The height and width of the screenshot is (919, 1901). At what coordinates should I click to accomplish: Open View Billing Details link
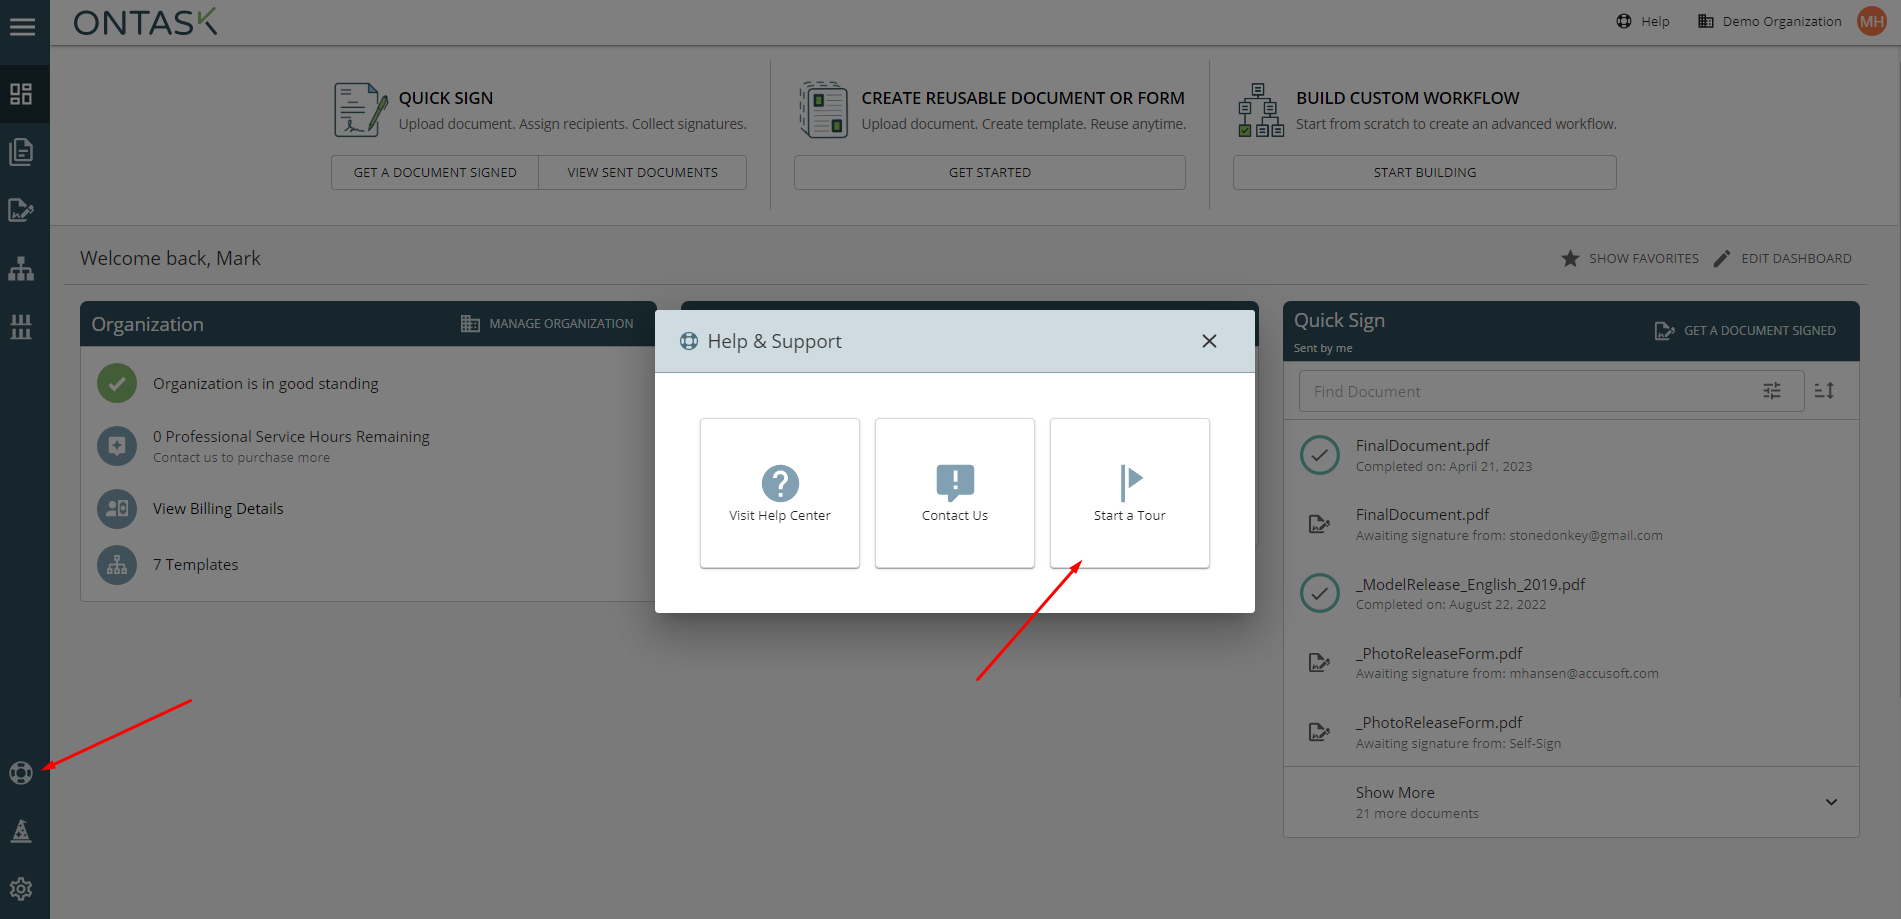(x=218, y=508)
